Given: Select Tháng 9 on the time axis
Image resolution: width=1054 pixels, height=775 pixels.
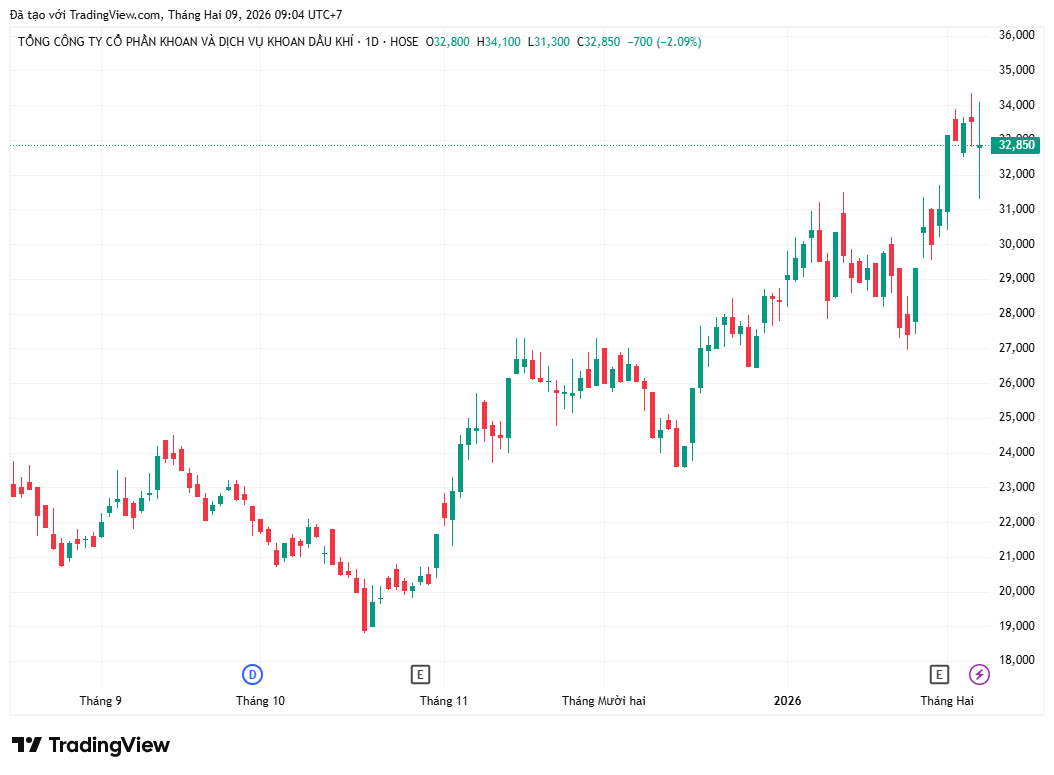Looking at the screenshot, I should (x=101, y=701).
